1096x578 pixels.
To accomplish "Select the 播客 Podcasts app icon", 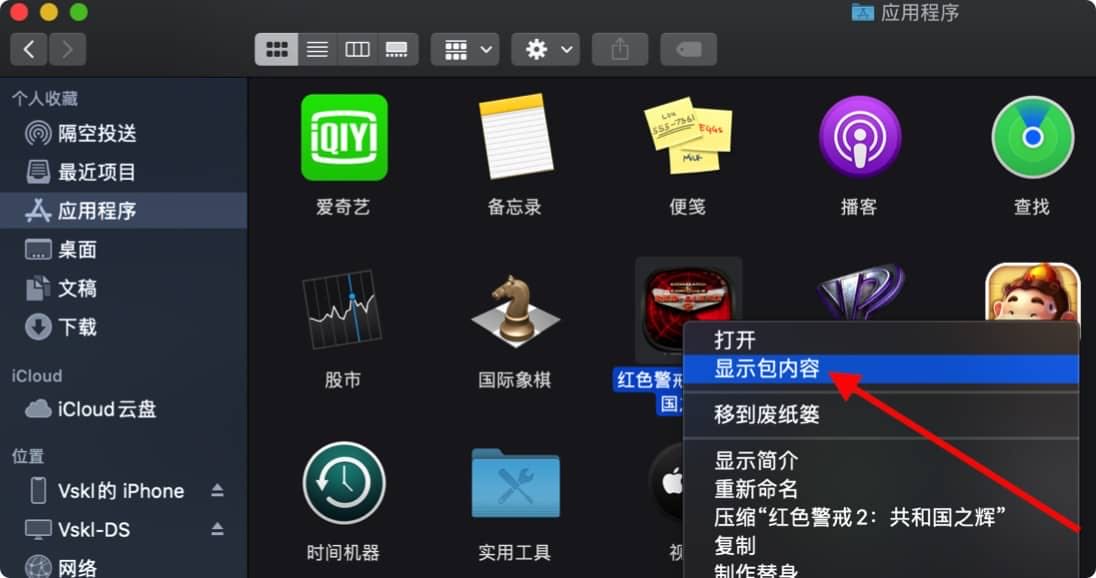I will (860, 137).
